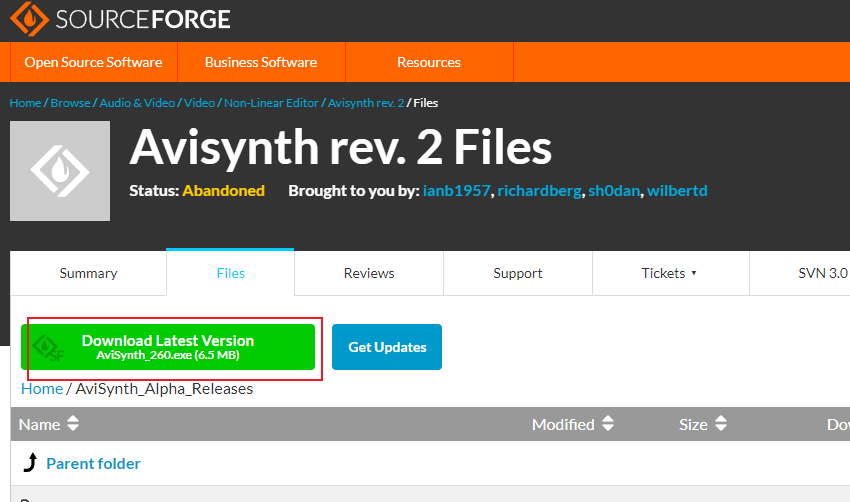Viewport: 850px width, 502px height.
Task: Click the Avisynth project thumbnail icon
Action: tap(60, 171)
